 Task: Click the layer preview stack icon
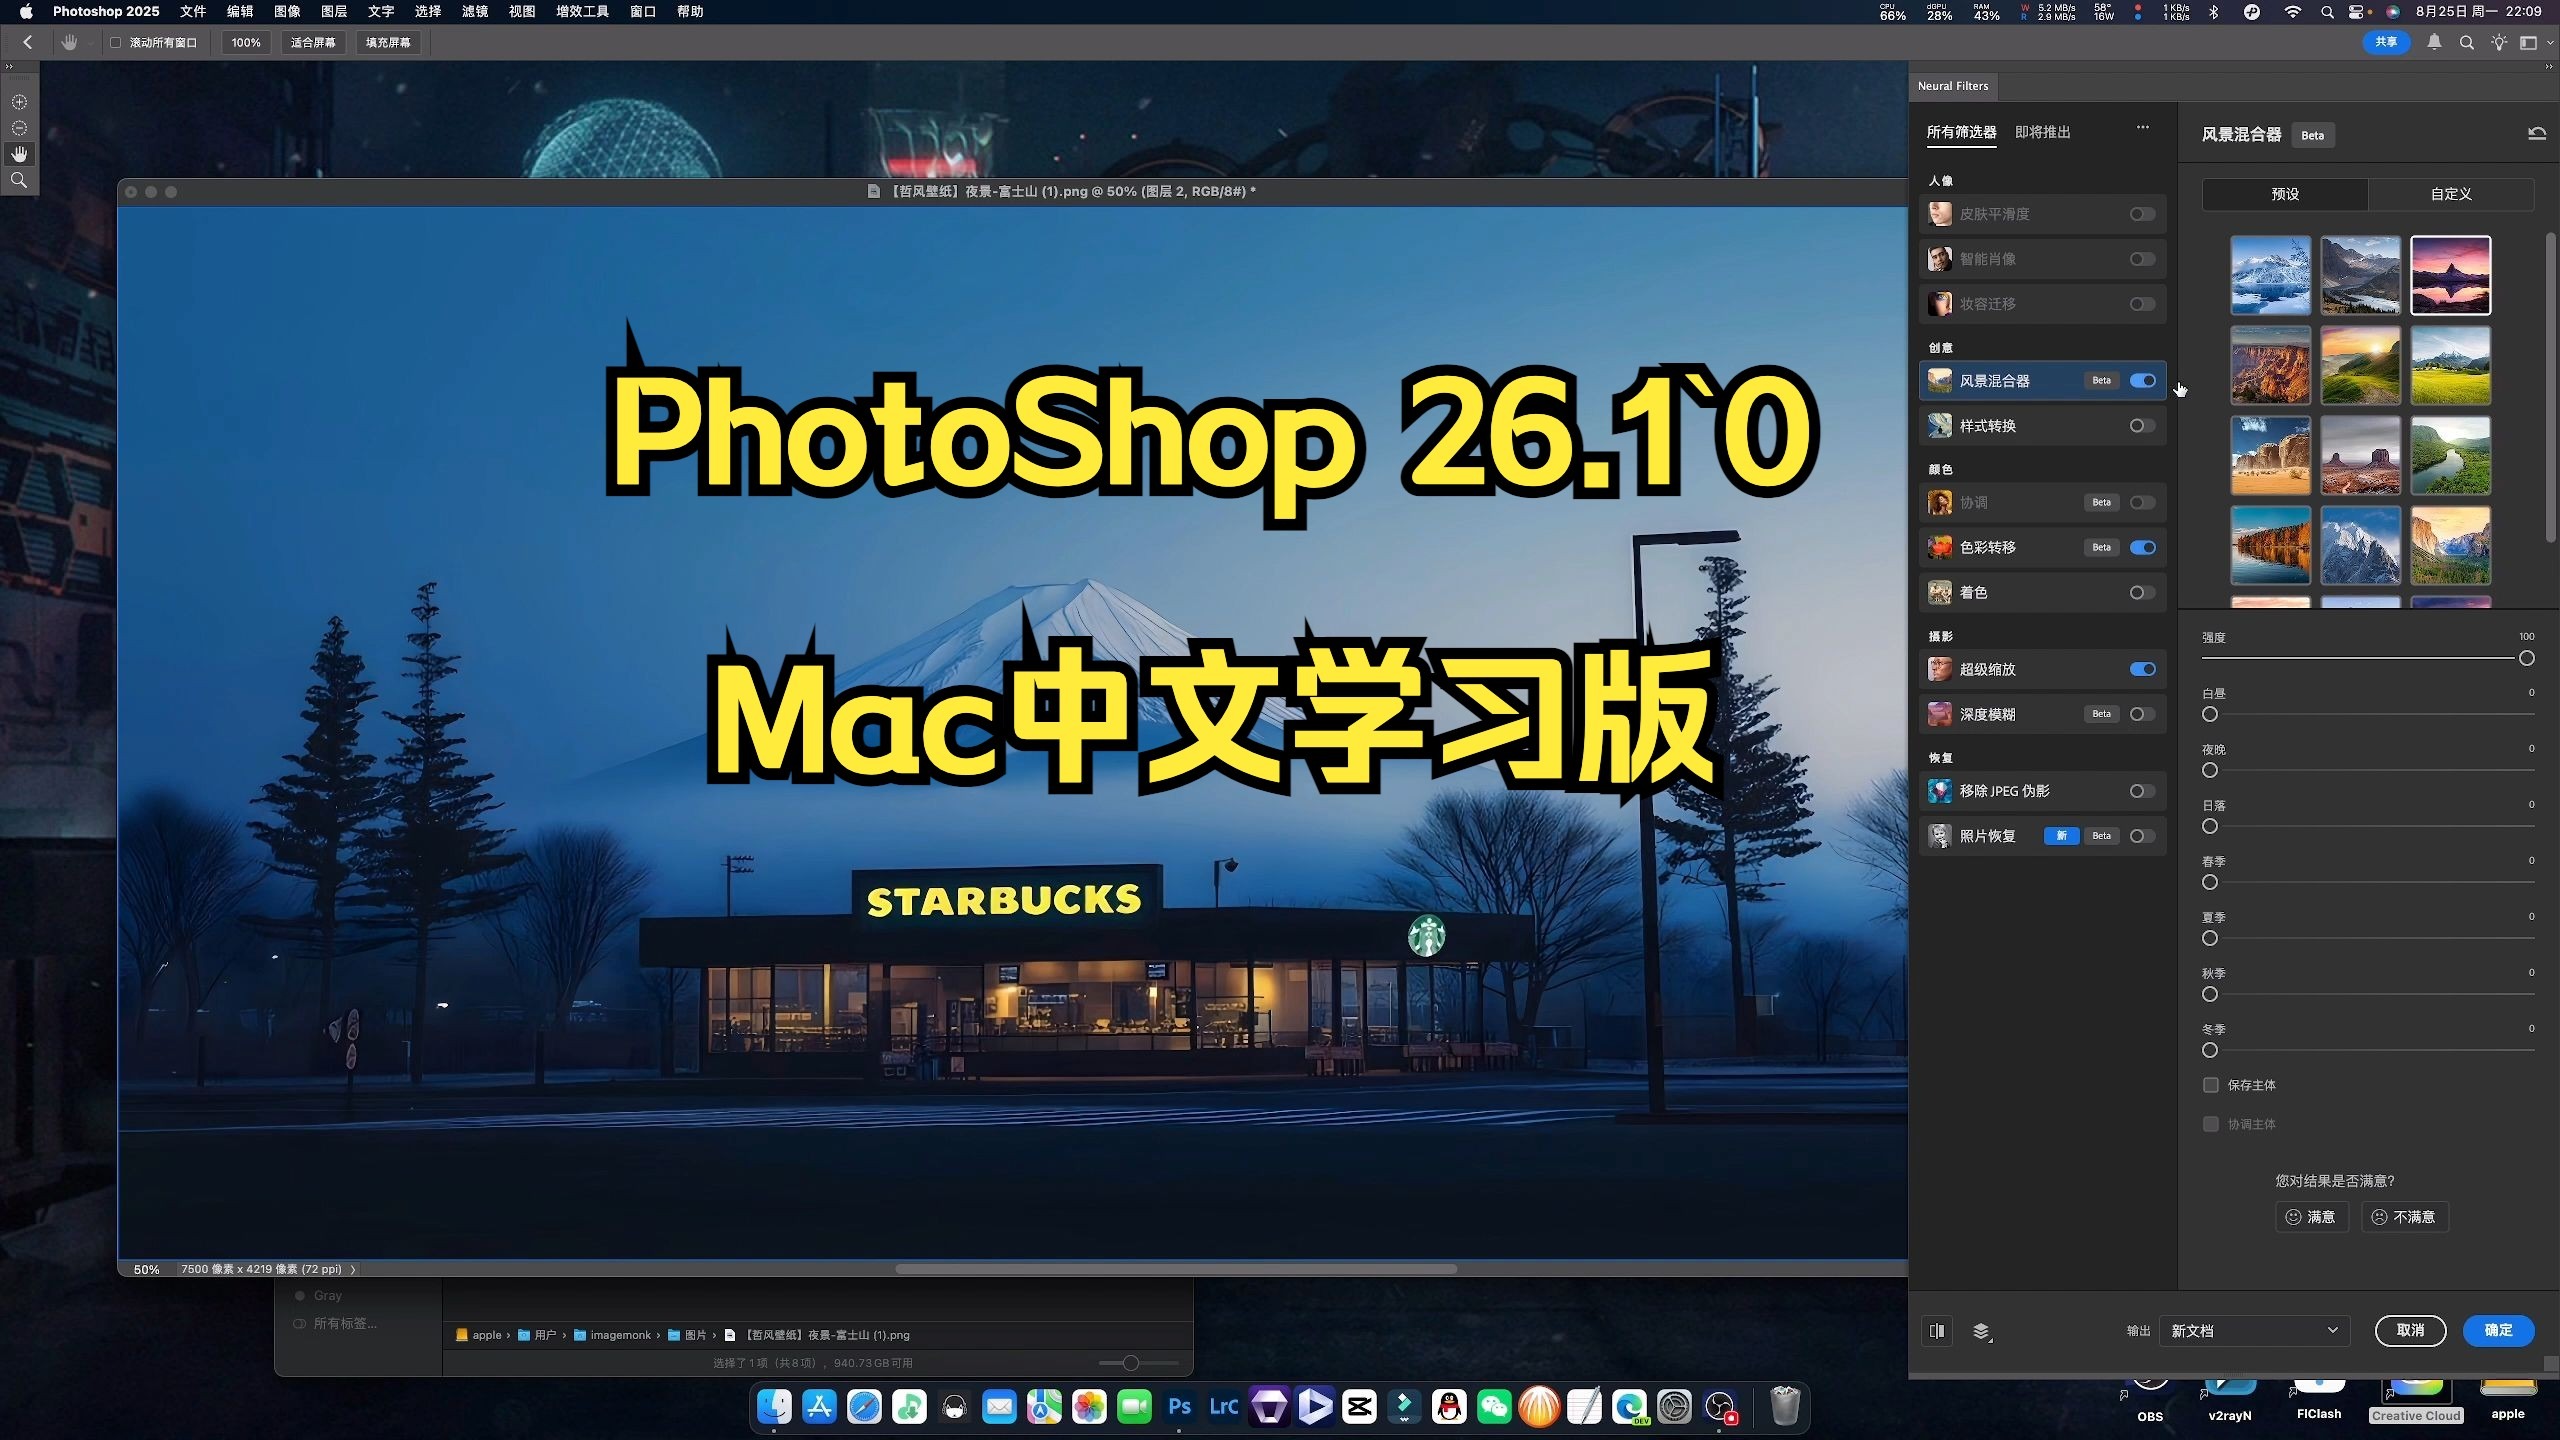pos(1981,1331)
